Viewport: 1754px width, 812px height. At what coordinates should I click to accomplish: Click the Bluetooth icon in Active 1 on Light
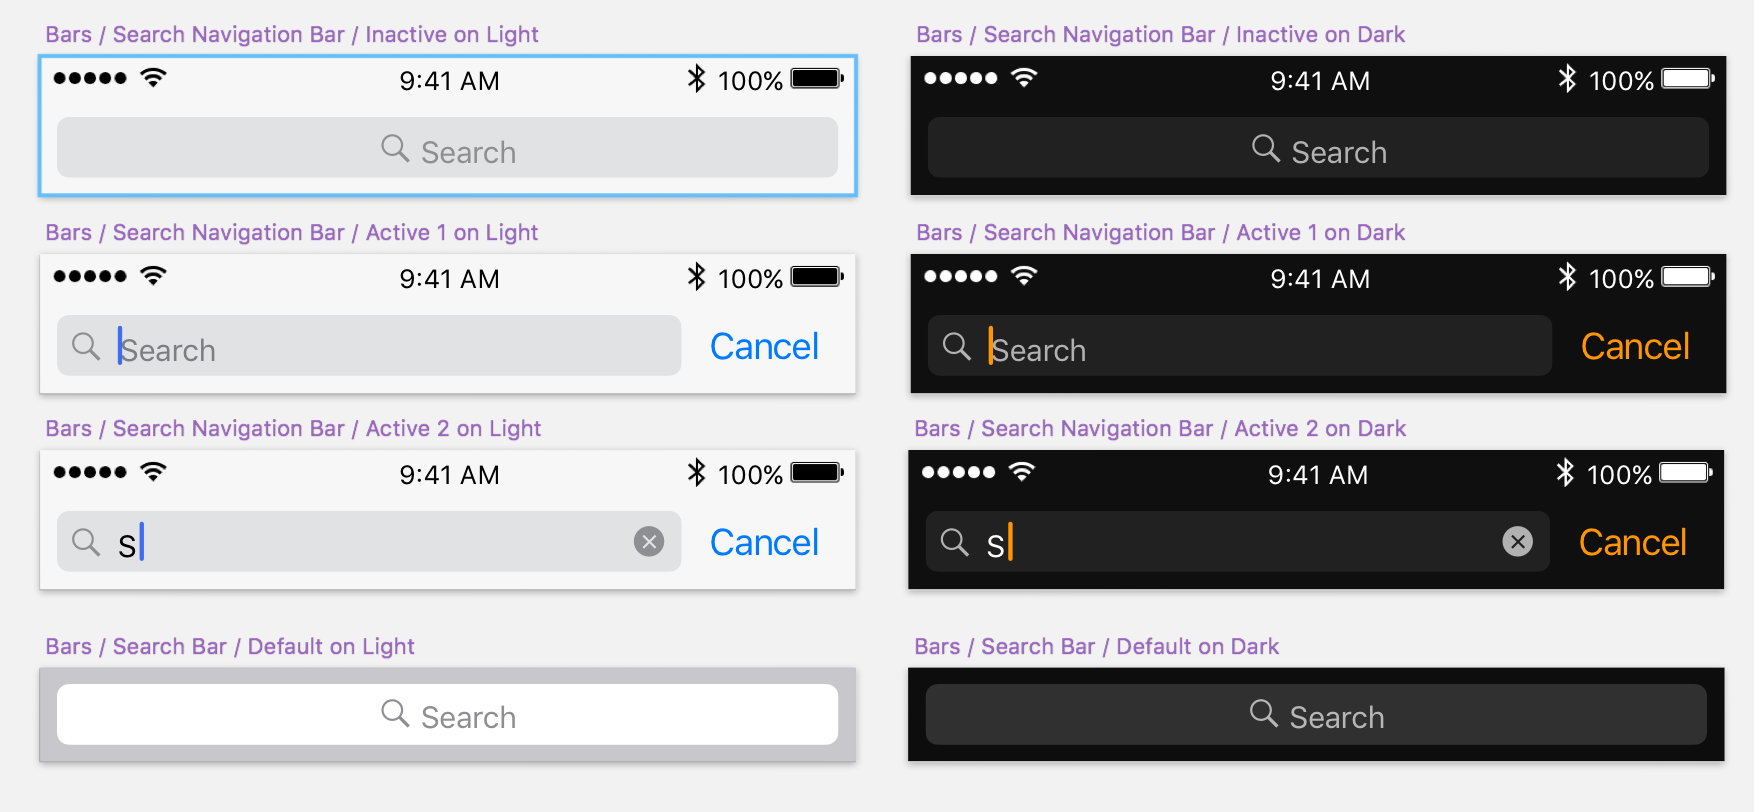(x=697, y=276)
